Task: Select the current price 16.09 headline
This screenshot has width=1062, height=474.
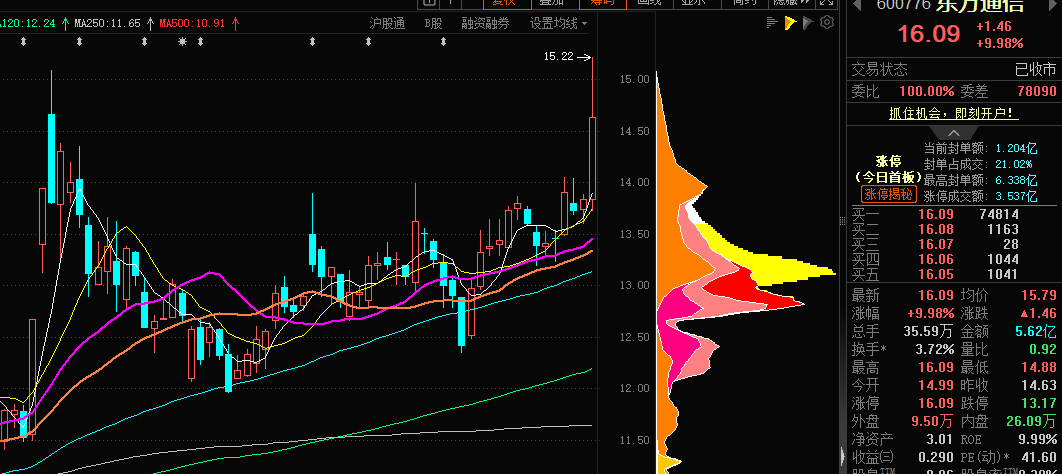Action: [x=929, y=34]
